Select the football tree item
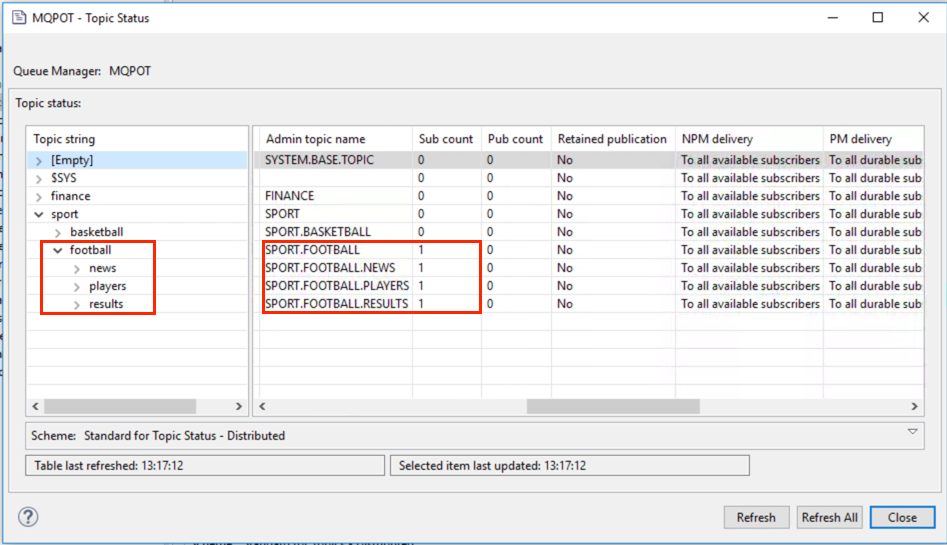Screen dimensions: 947x545 pos(91,250)
